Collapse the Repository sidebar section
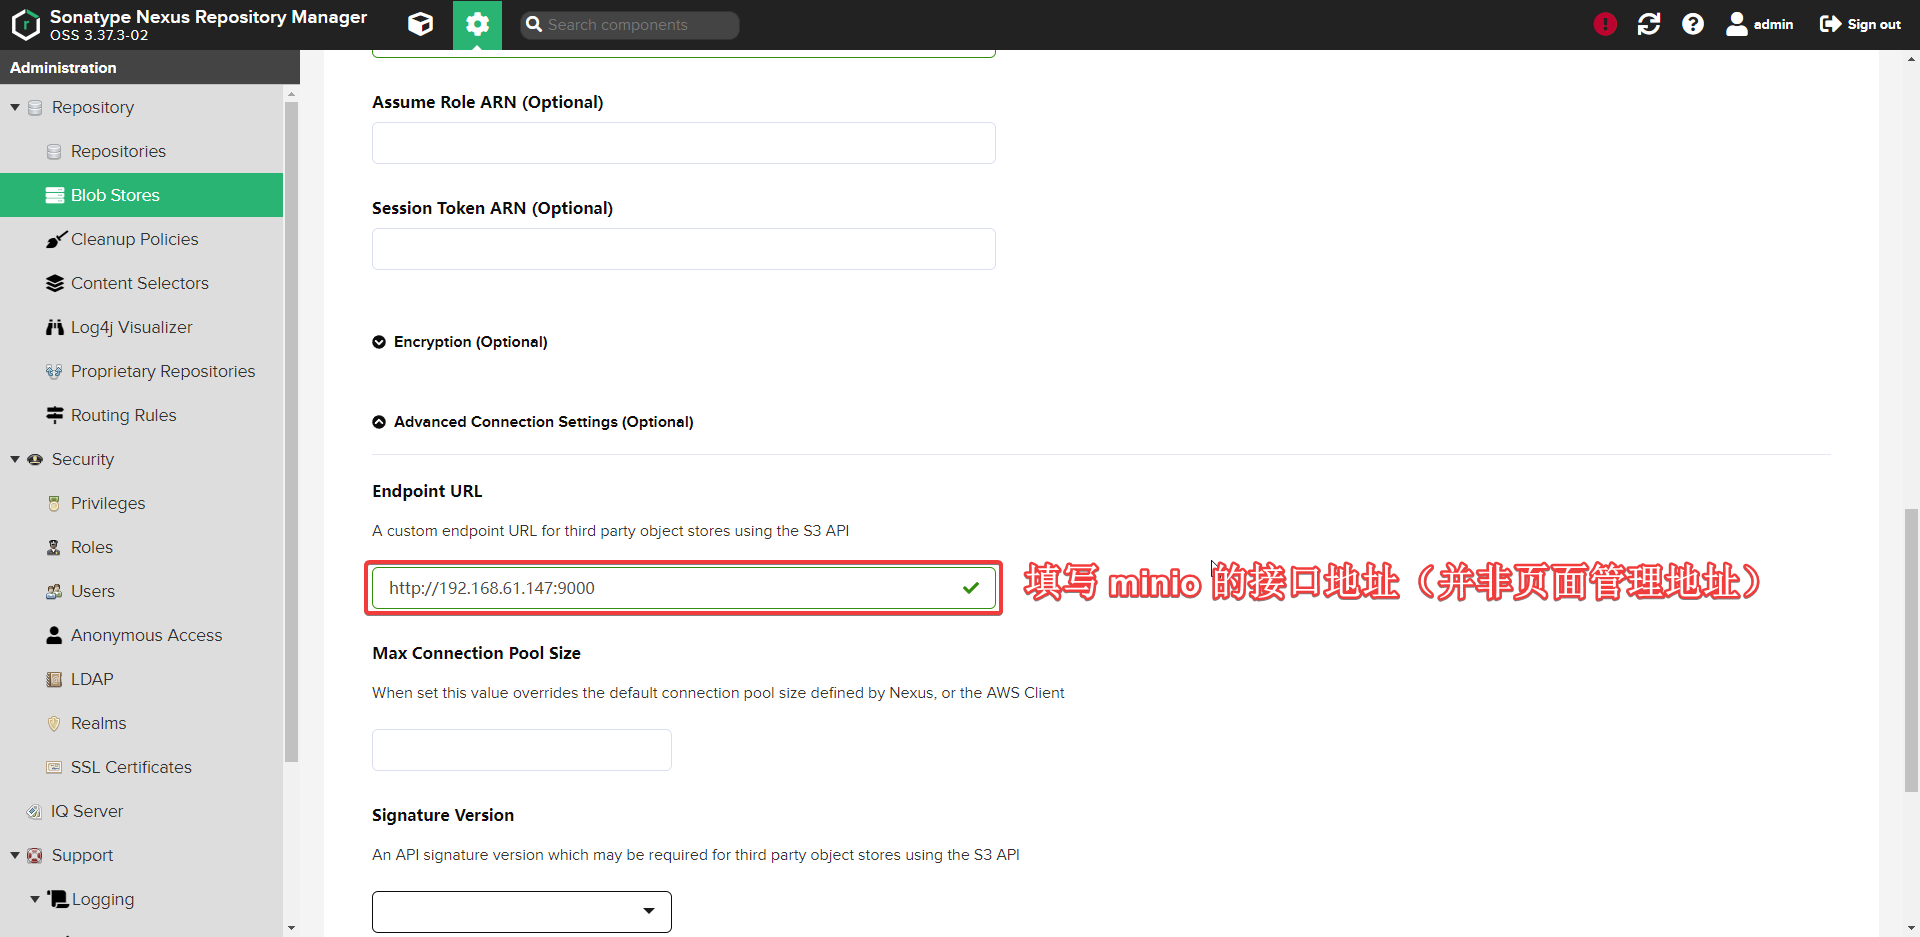The height and width of the screenshot is (937, 1920). click(15, 107)
